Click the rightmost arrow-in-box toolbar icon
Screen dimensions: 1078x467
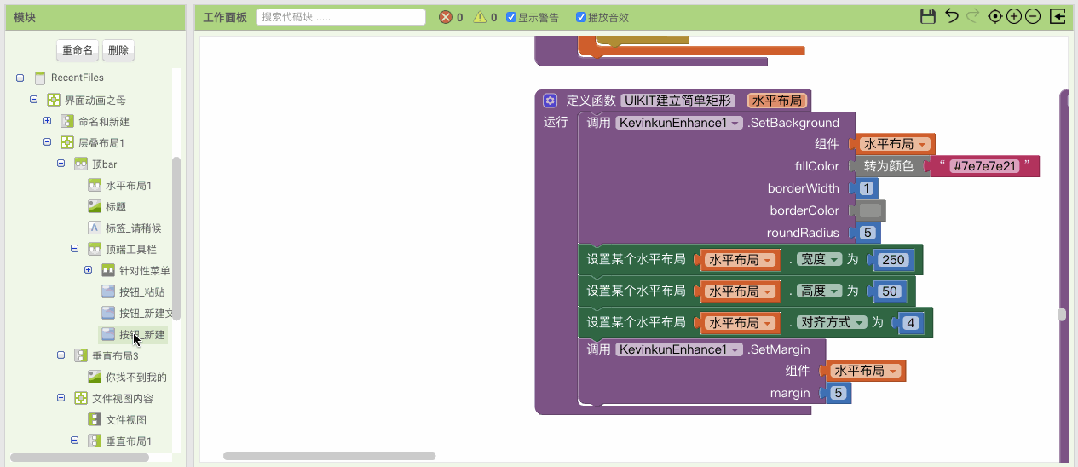click(1057, 17)
